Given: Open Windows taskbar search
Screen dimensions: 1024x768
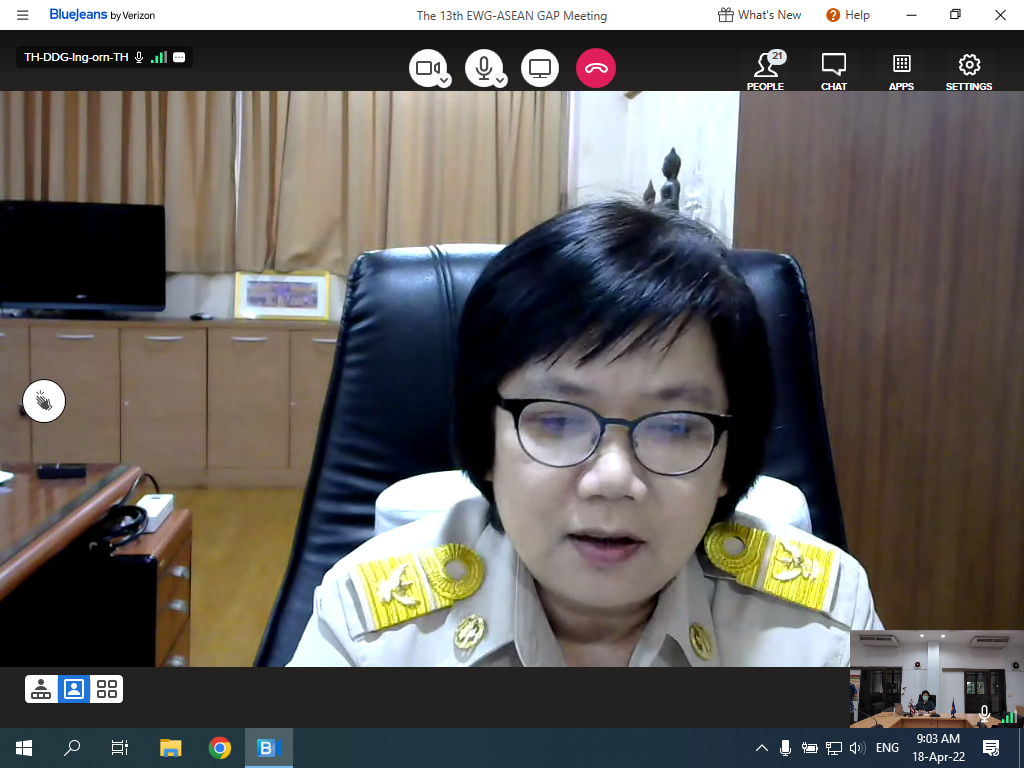Looking at the screenshot, I should click(71, 748).
